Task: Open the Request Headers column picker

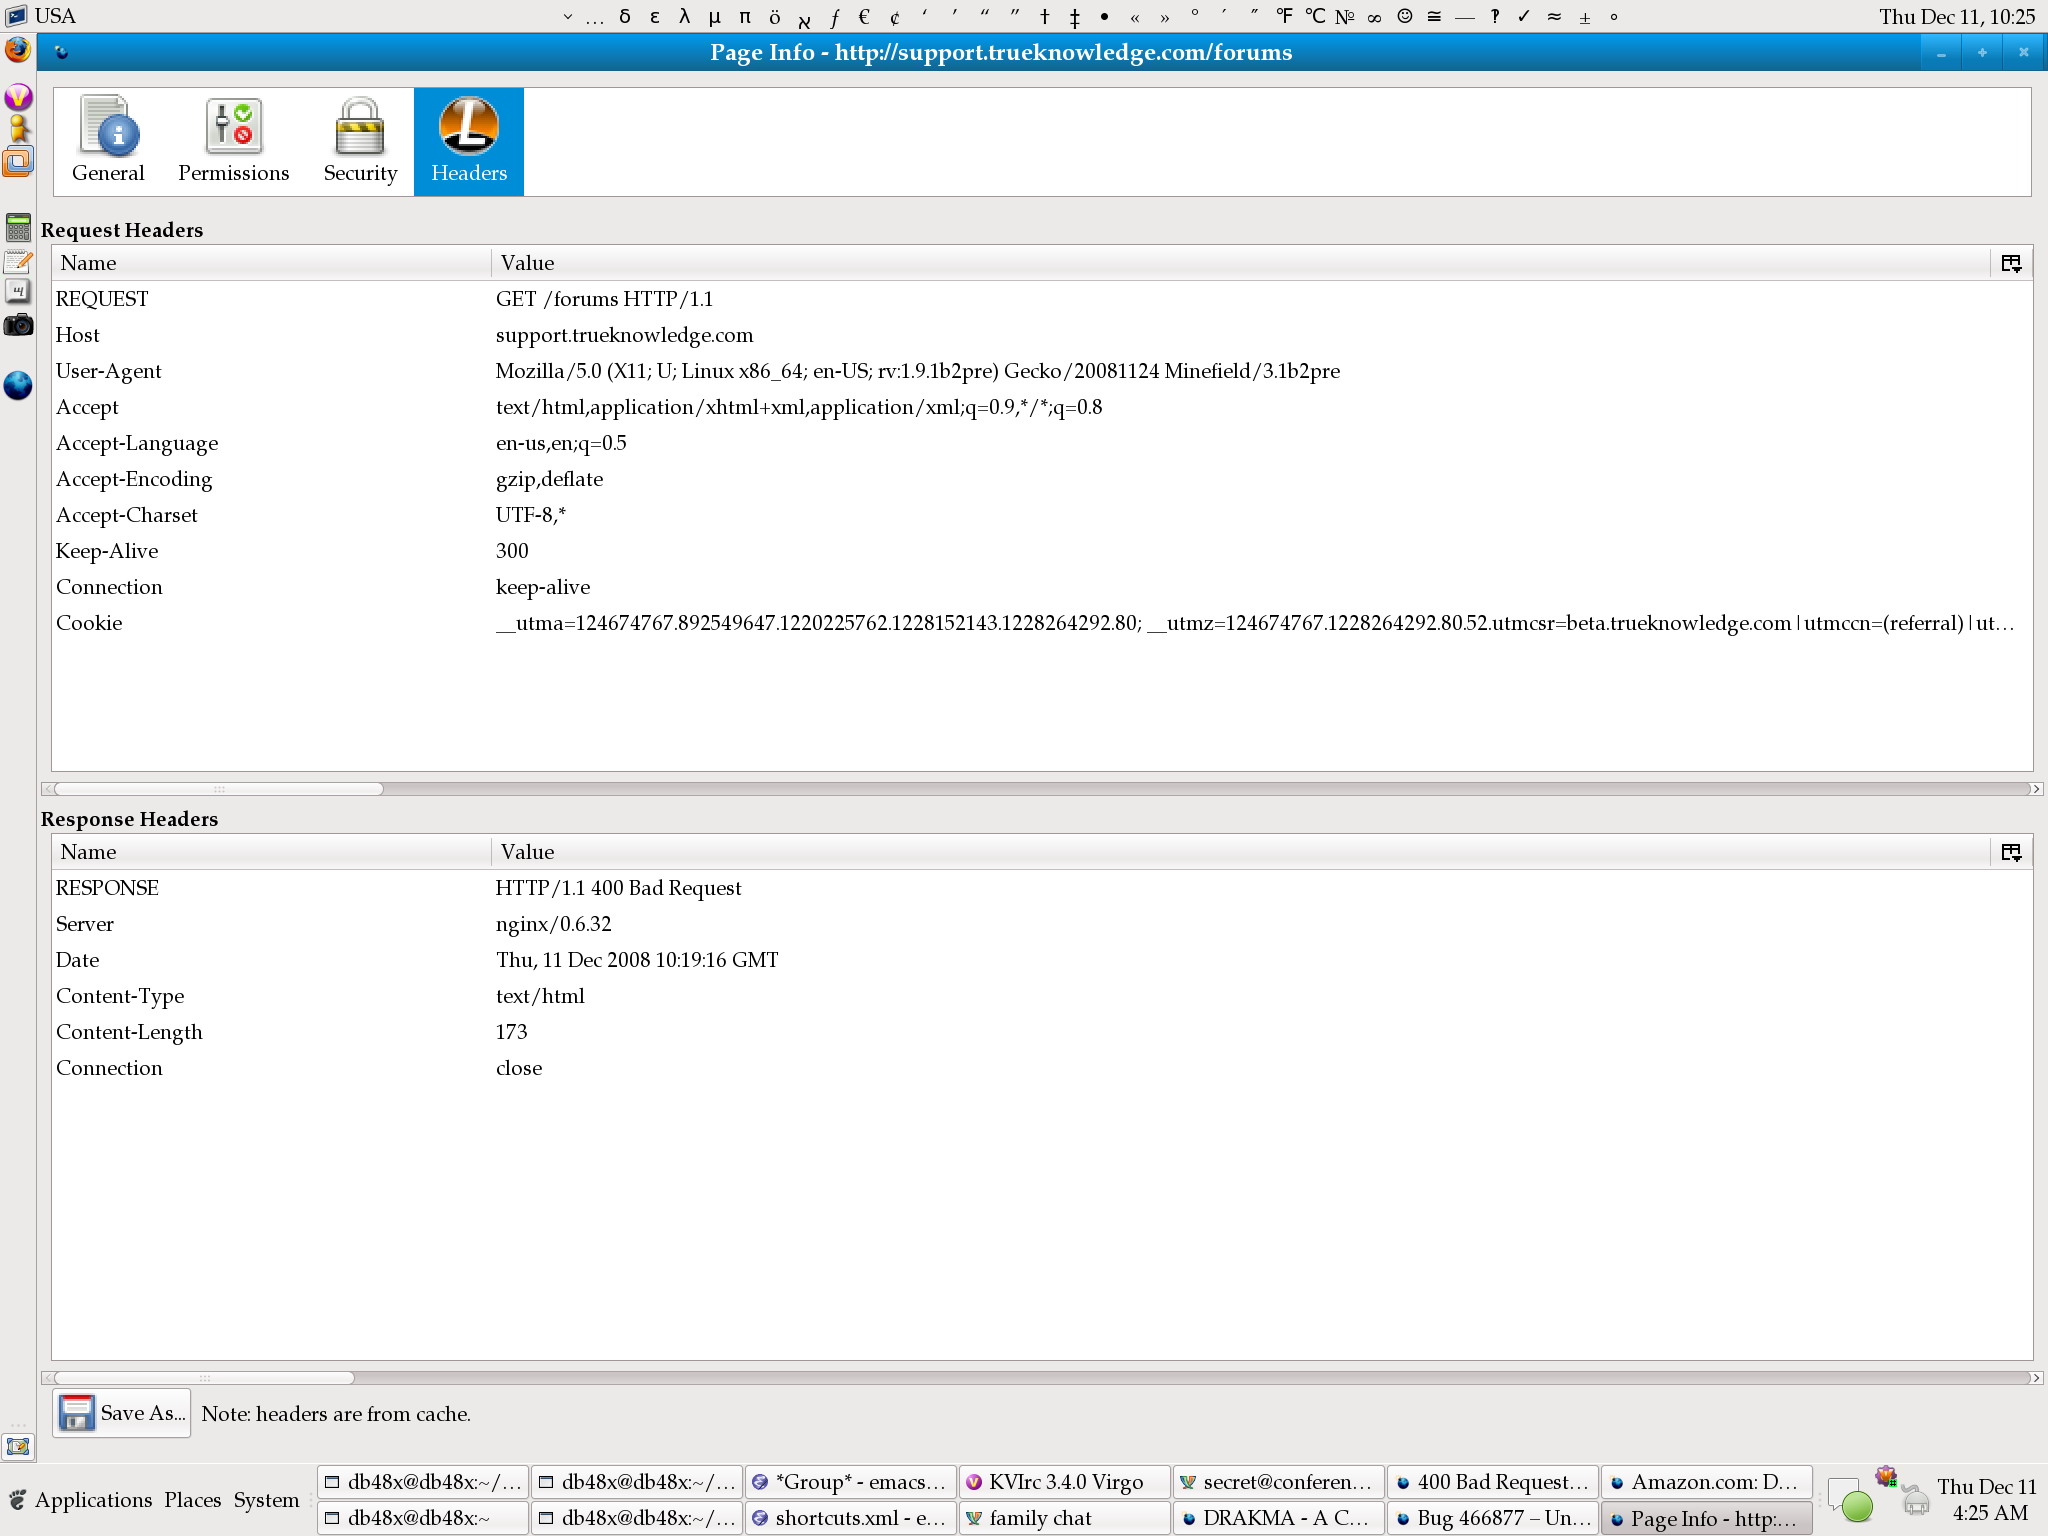Action: [x=2011, y=263]
